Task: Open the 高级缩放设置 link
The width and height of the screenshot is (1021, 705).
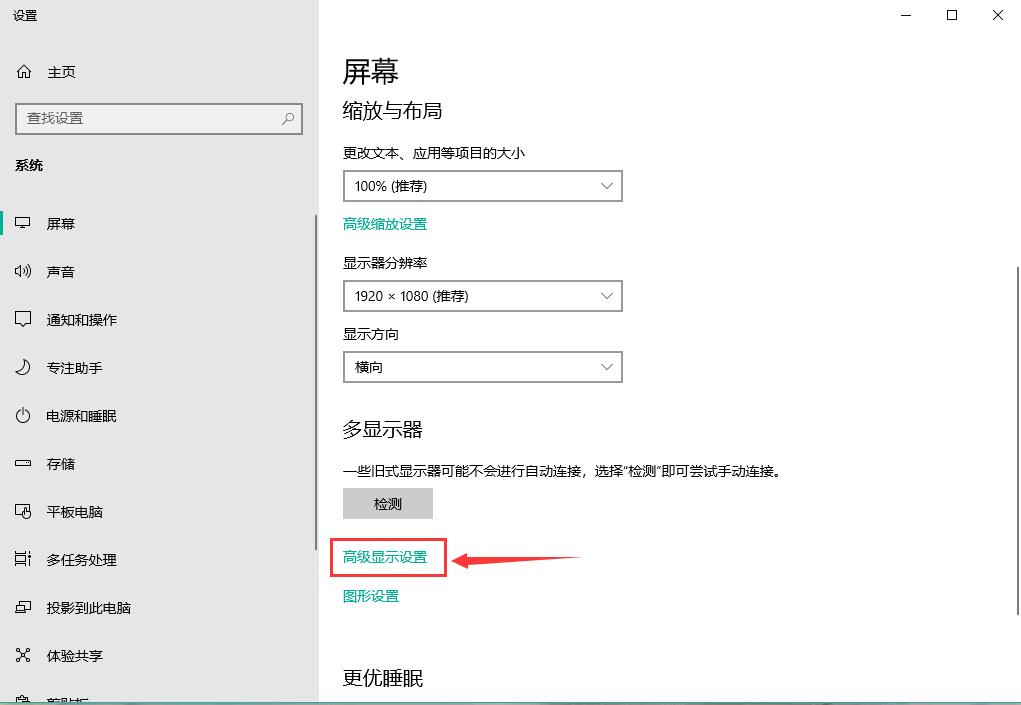Action: [x=385, y=224]
